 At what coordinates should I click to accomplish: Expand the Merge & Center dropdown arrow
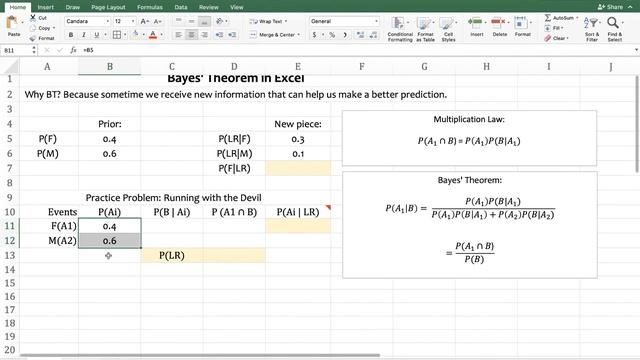tap(299, 35)
